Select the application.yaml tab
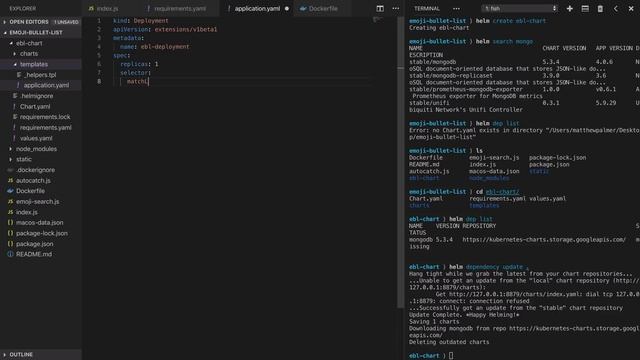The height and width of the screenshot is (360, 640). [257, 9]
